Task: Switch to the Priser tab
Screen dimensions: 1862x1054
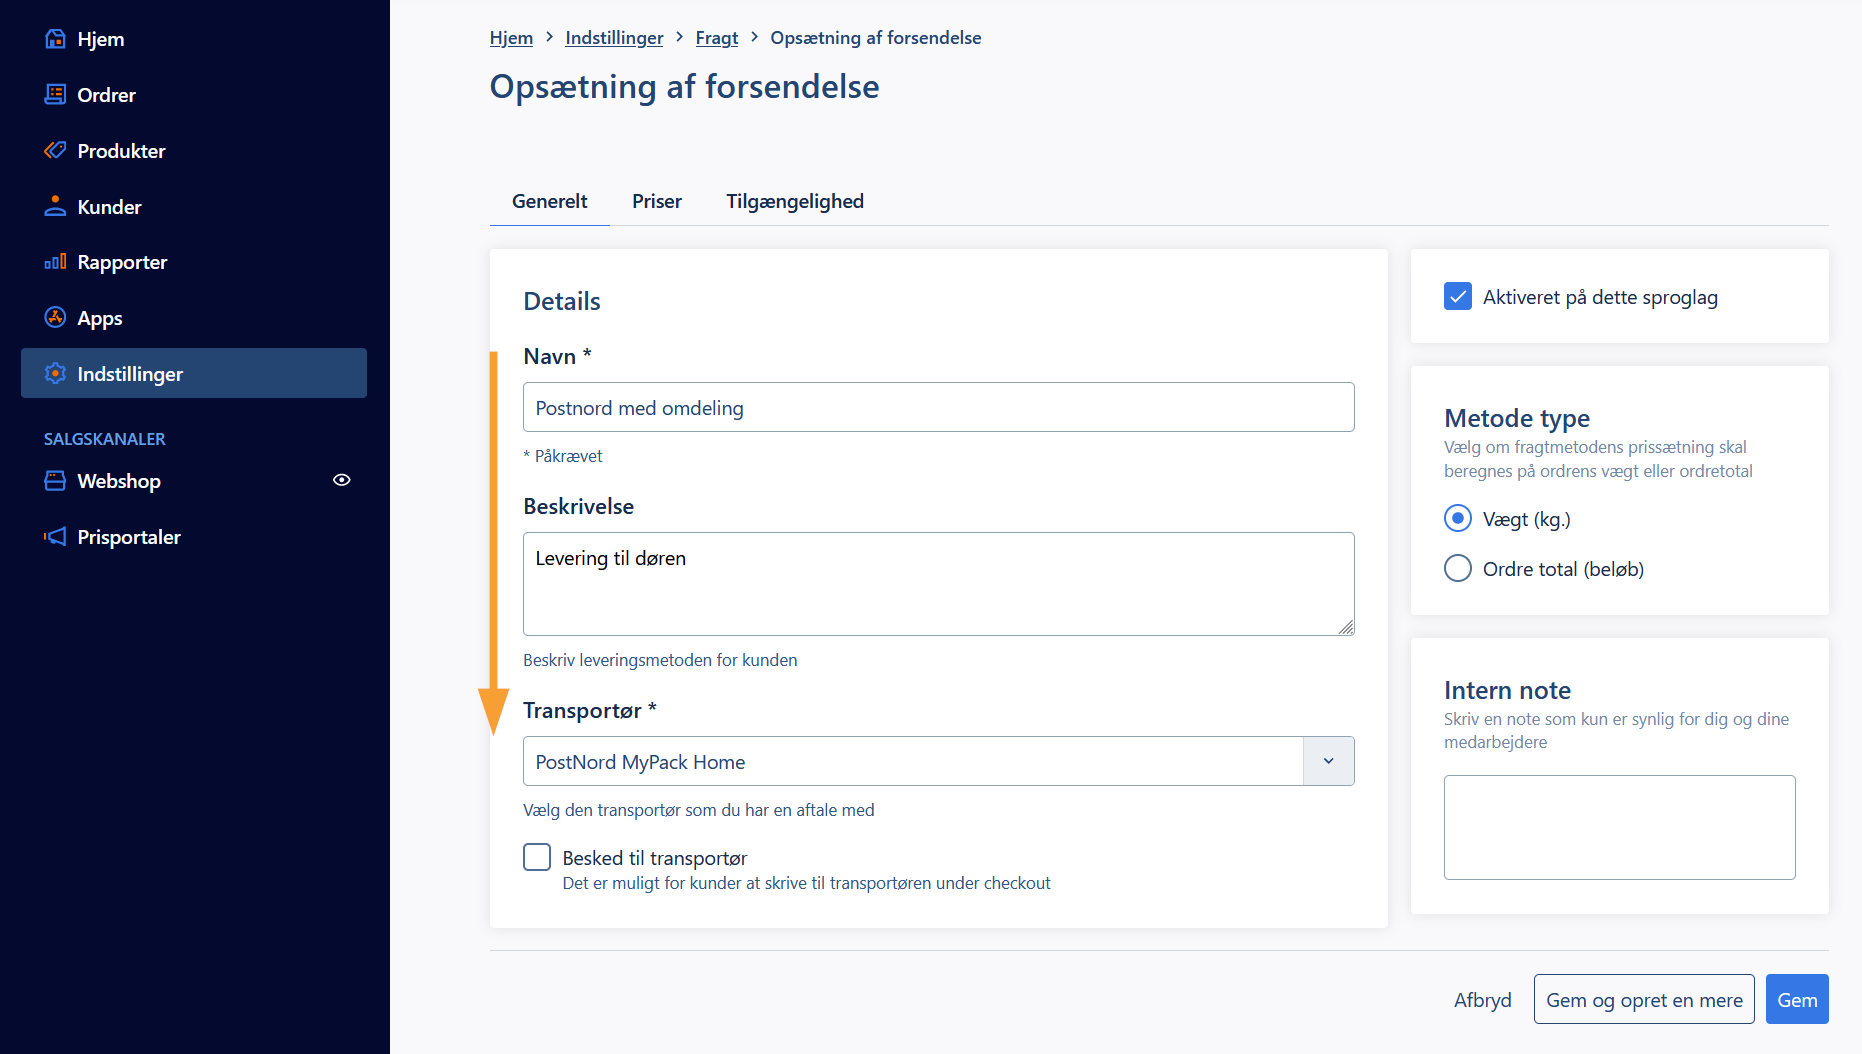Action: [657, 201]
